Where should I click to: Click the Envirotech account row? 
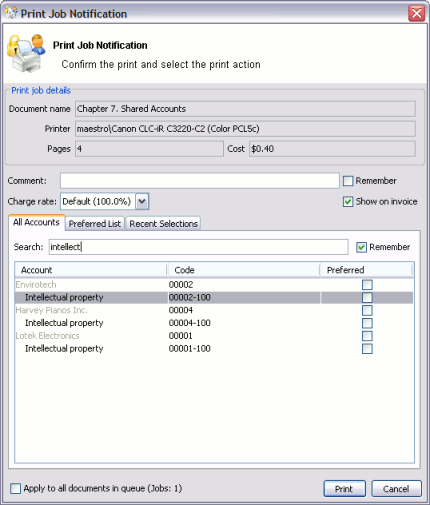pyautogui.click(x=214, y=285)
